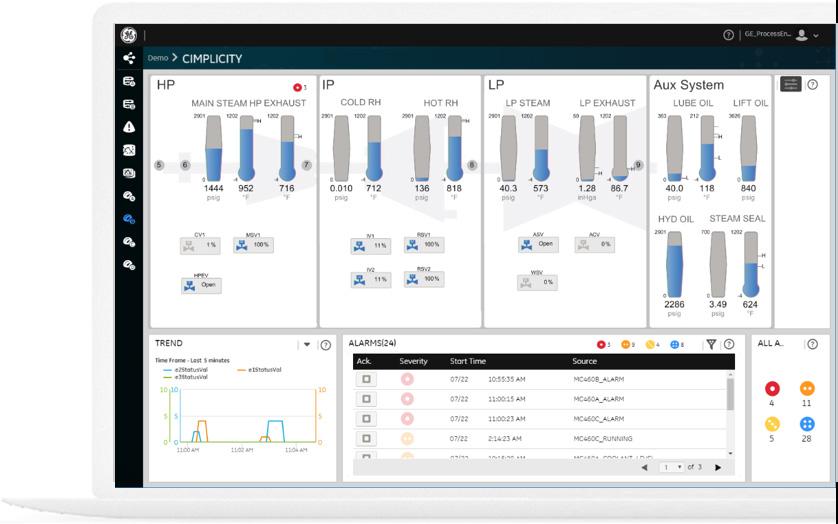This screenshot has height=524, width=838.
Task: Click help icon next to settings sliders
Action: (812, 84)
